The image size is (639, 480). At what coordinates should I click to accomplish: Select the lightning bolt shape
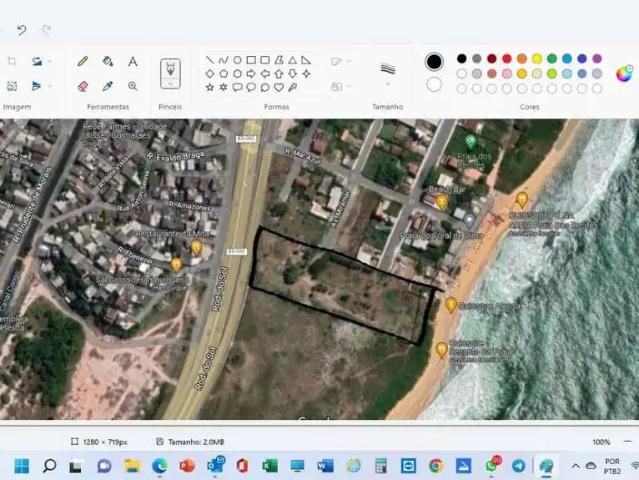pyautogui.click(x=292, y=87)
